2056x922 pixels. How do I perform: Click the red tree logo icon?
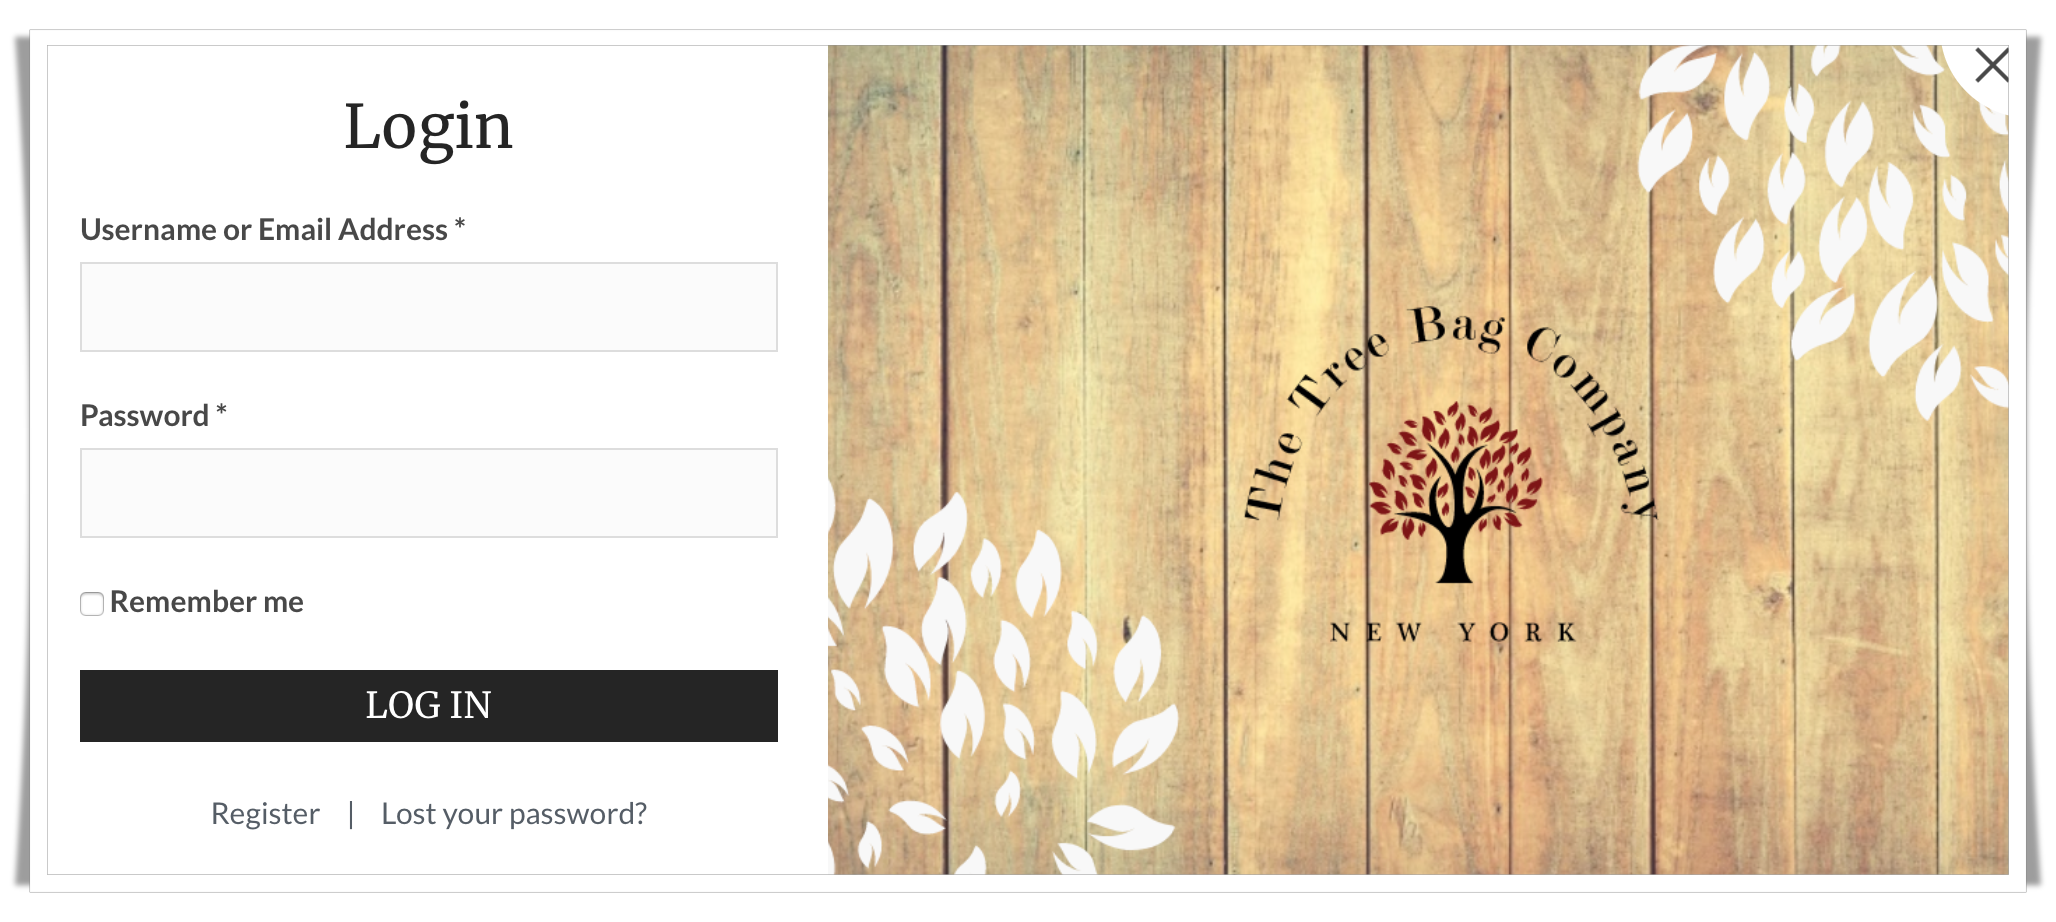pyautogui.click(x=1455, y=492)
